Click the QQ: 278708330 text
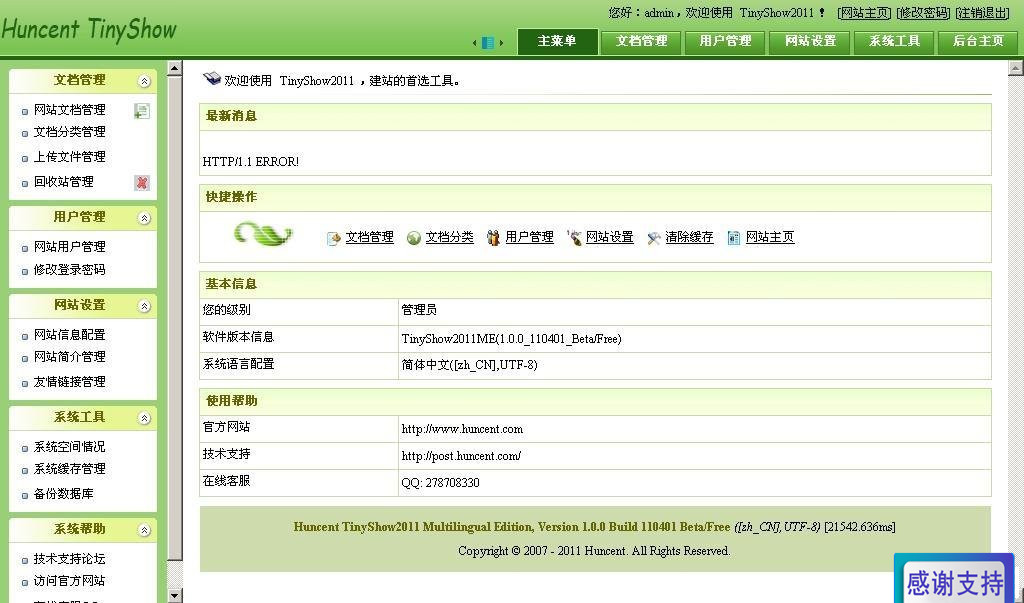This screenshot has height=603, width=1024. pyautogui.click(x=441, y=483)
